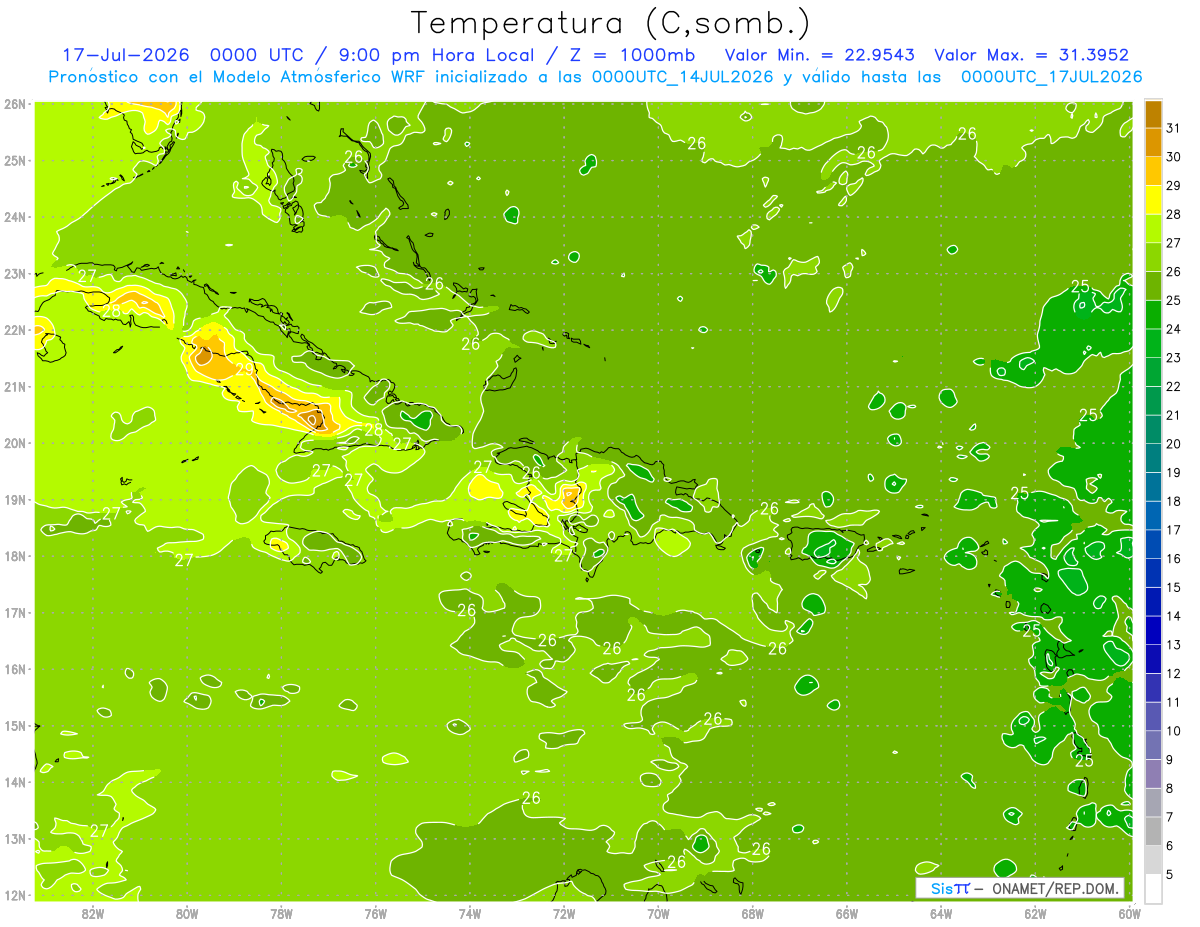Click the latitude axis label "24N"
This screenshot has height=927, width=1200.
[15, 217]
